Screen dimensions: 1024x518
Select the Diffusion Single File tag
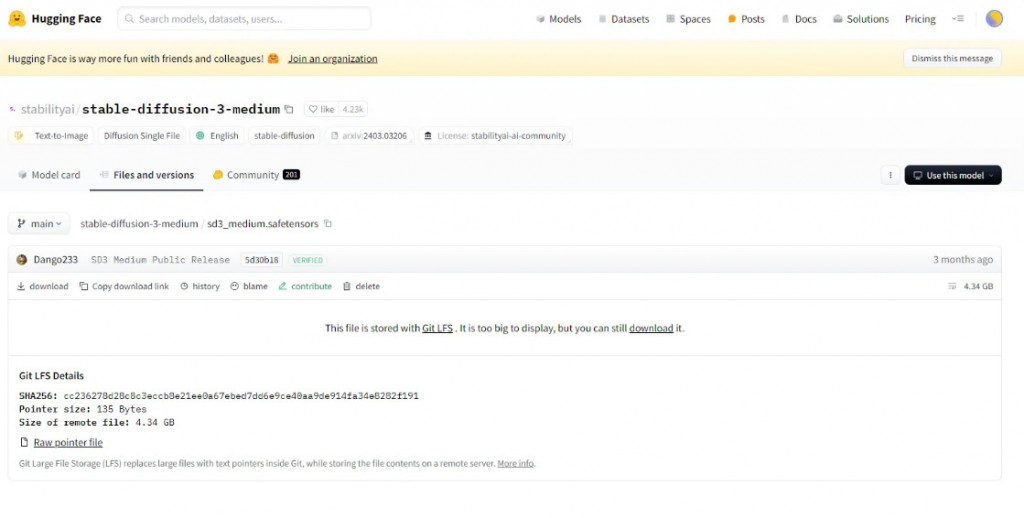point(142,136)
